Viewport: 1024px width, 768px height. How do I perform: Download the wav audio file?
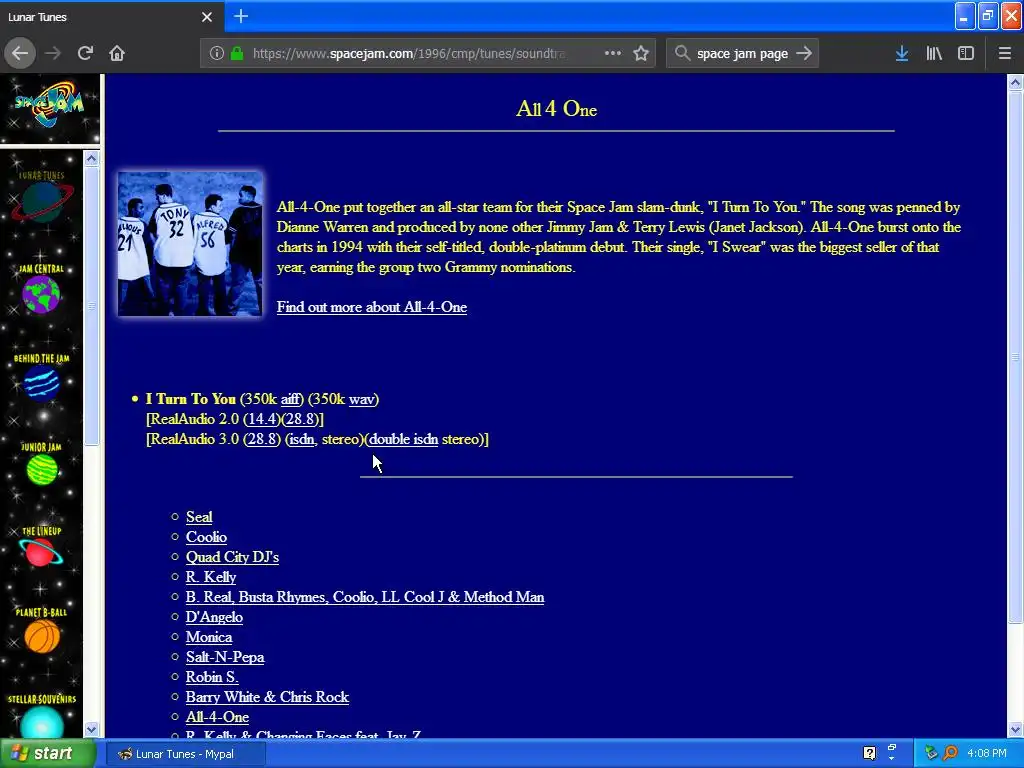[x=362, y=399]
